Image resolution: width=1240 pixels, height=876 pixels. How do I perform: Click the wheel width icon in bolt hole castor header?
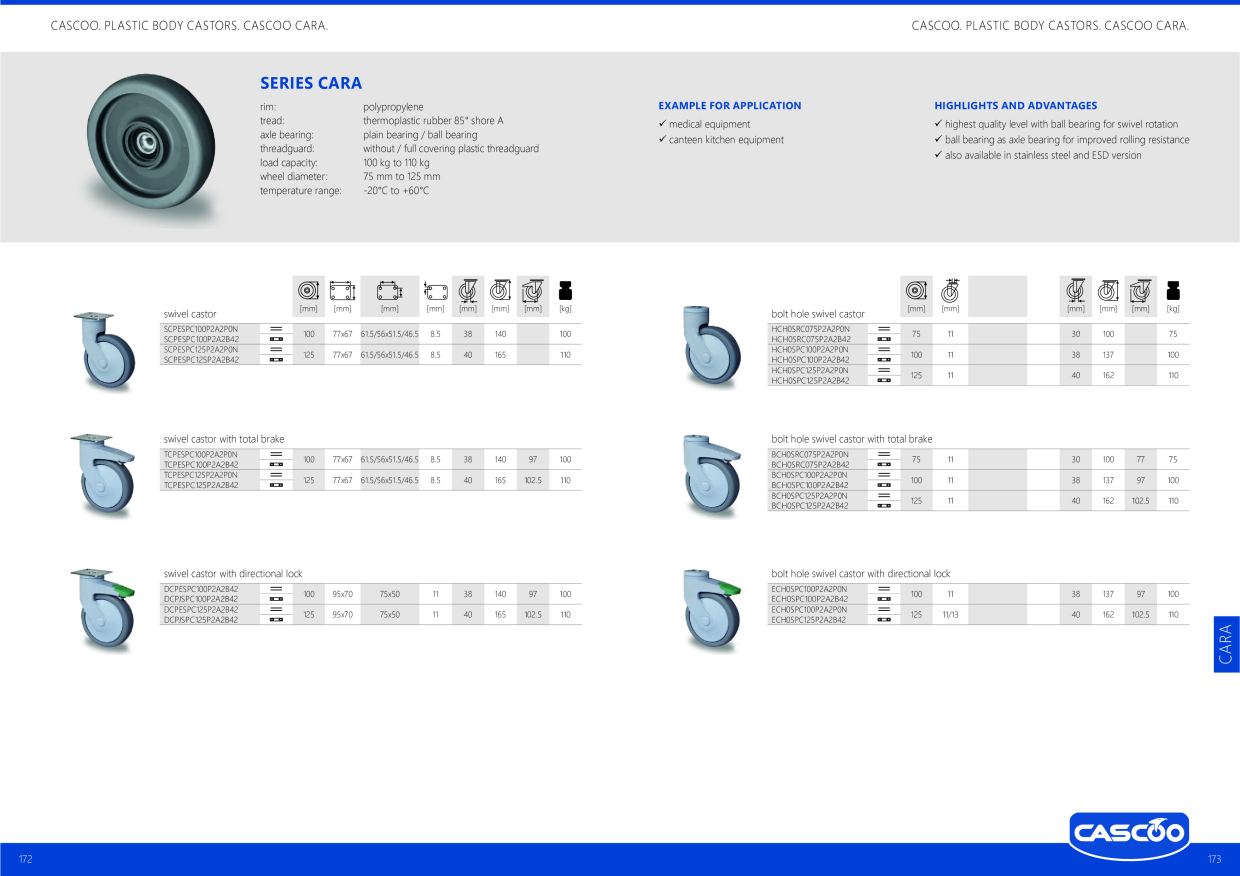(1075, 290)
